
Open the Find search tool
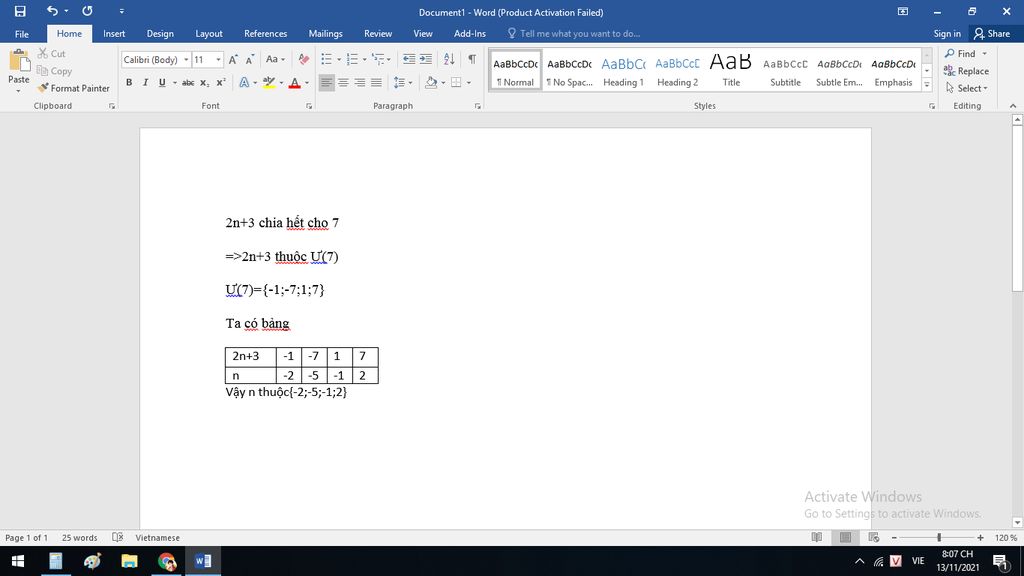click(x=960, y=54)
